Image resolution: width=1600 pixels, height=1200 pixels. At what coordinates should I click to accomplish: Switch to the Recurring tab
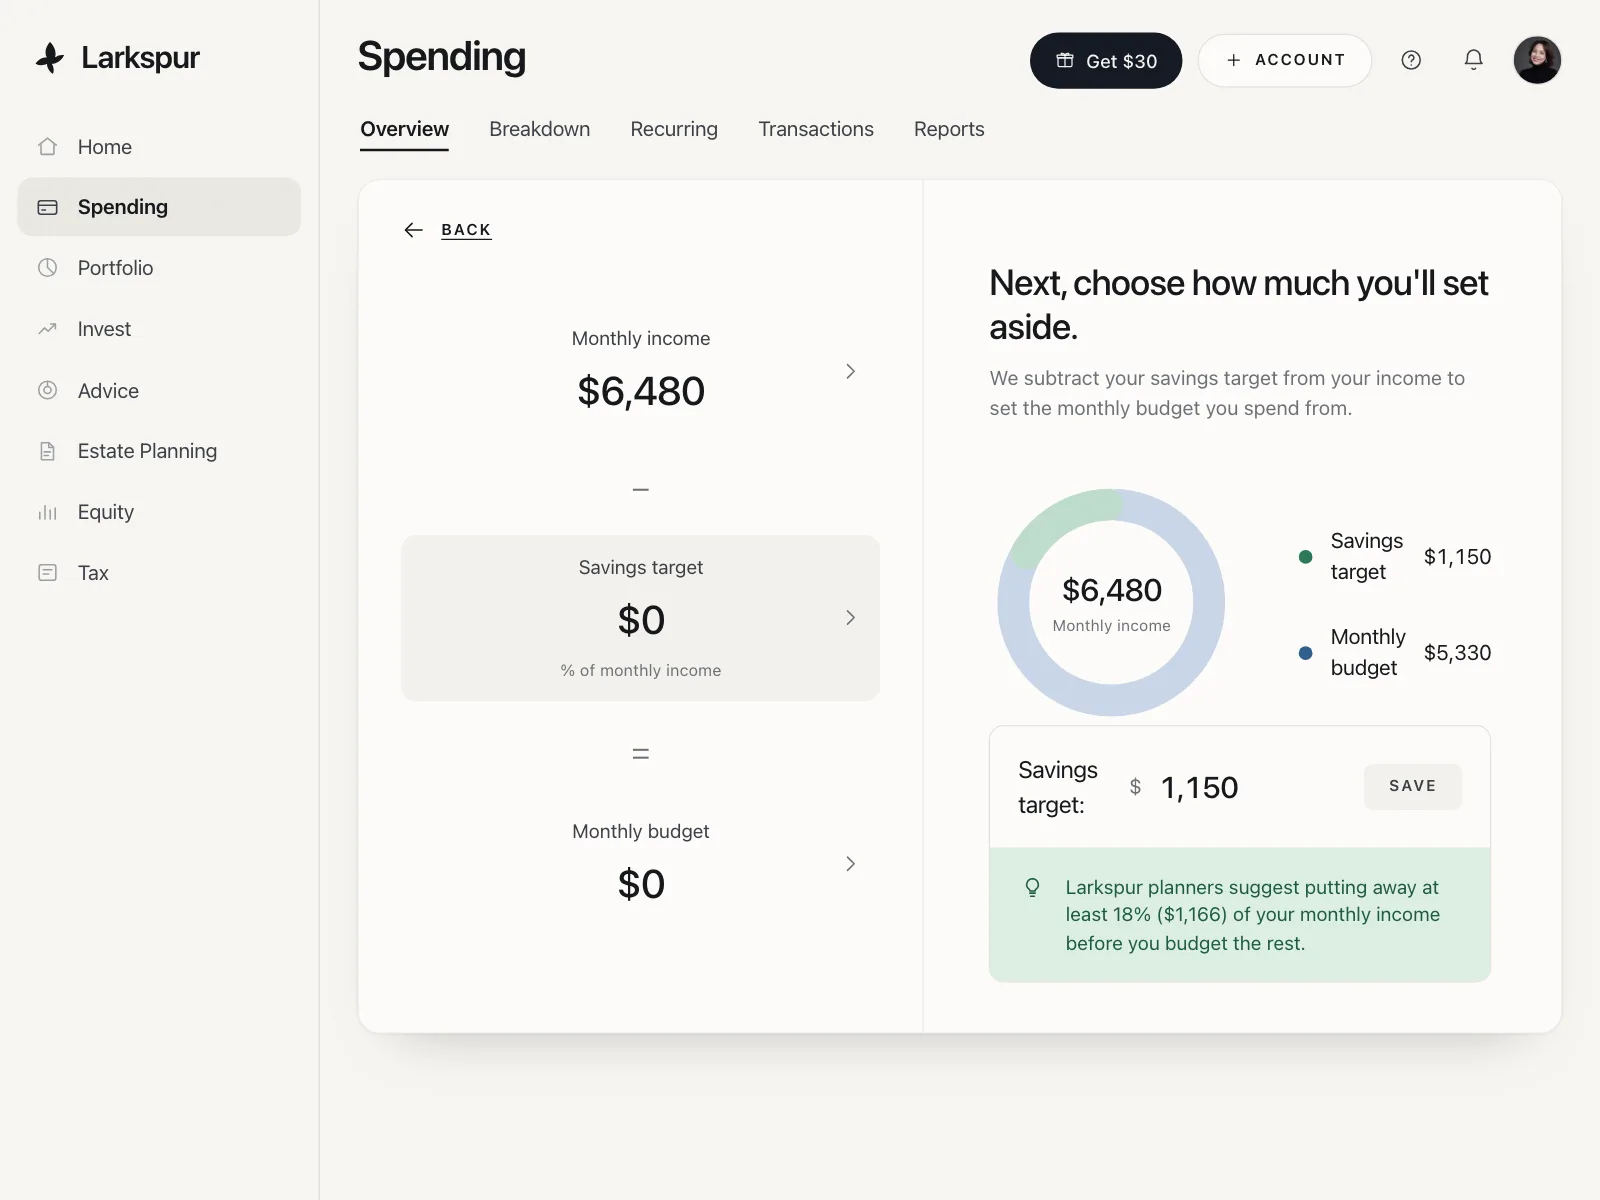coord(674,129)
